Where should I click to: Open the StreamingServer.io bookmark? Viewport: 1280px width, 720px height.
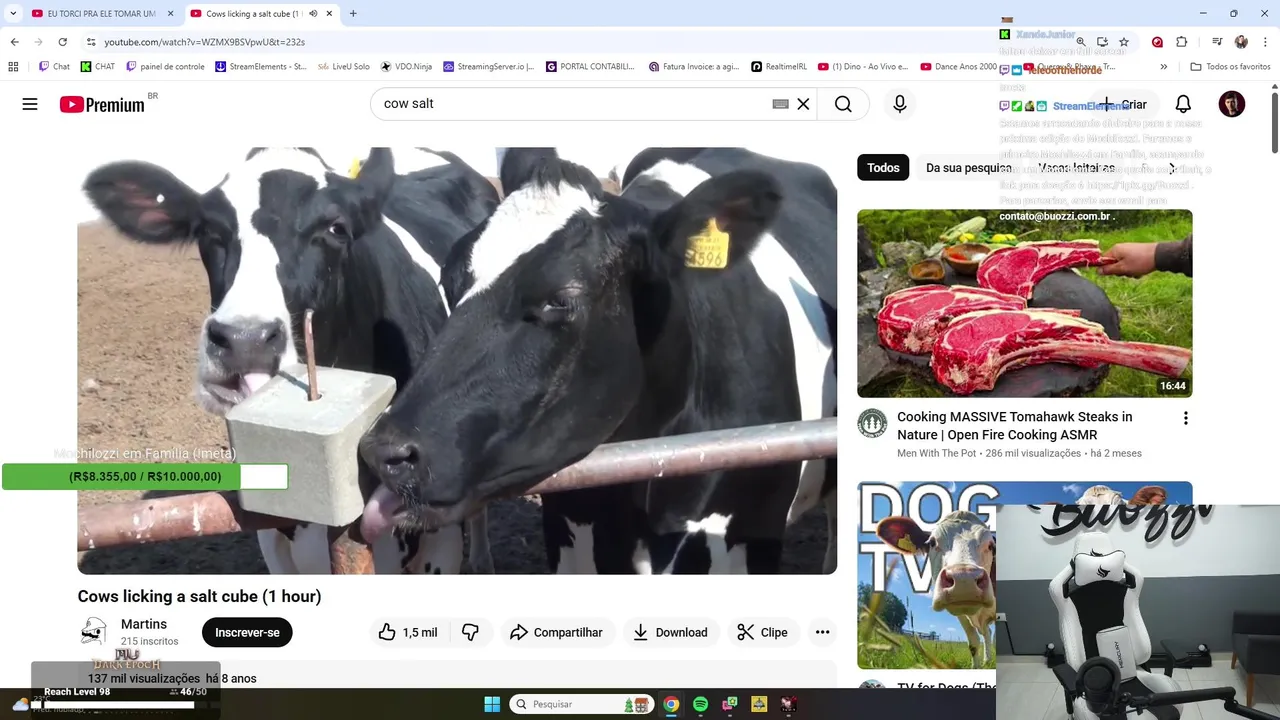coord(489,67)
